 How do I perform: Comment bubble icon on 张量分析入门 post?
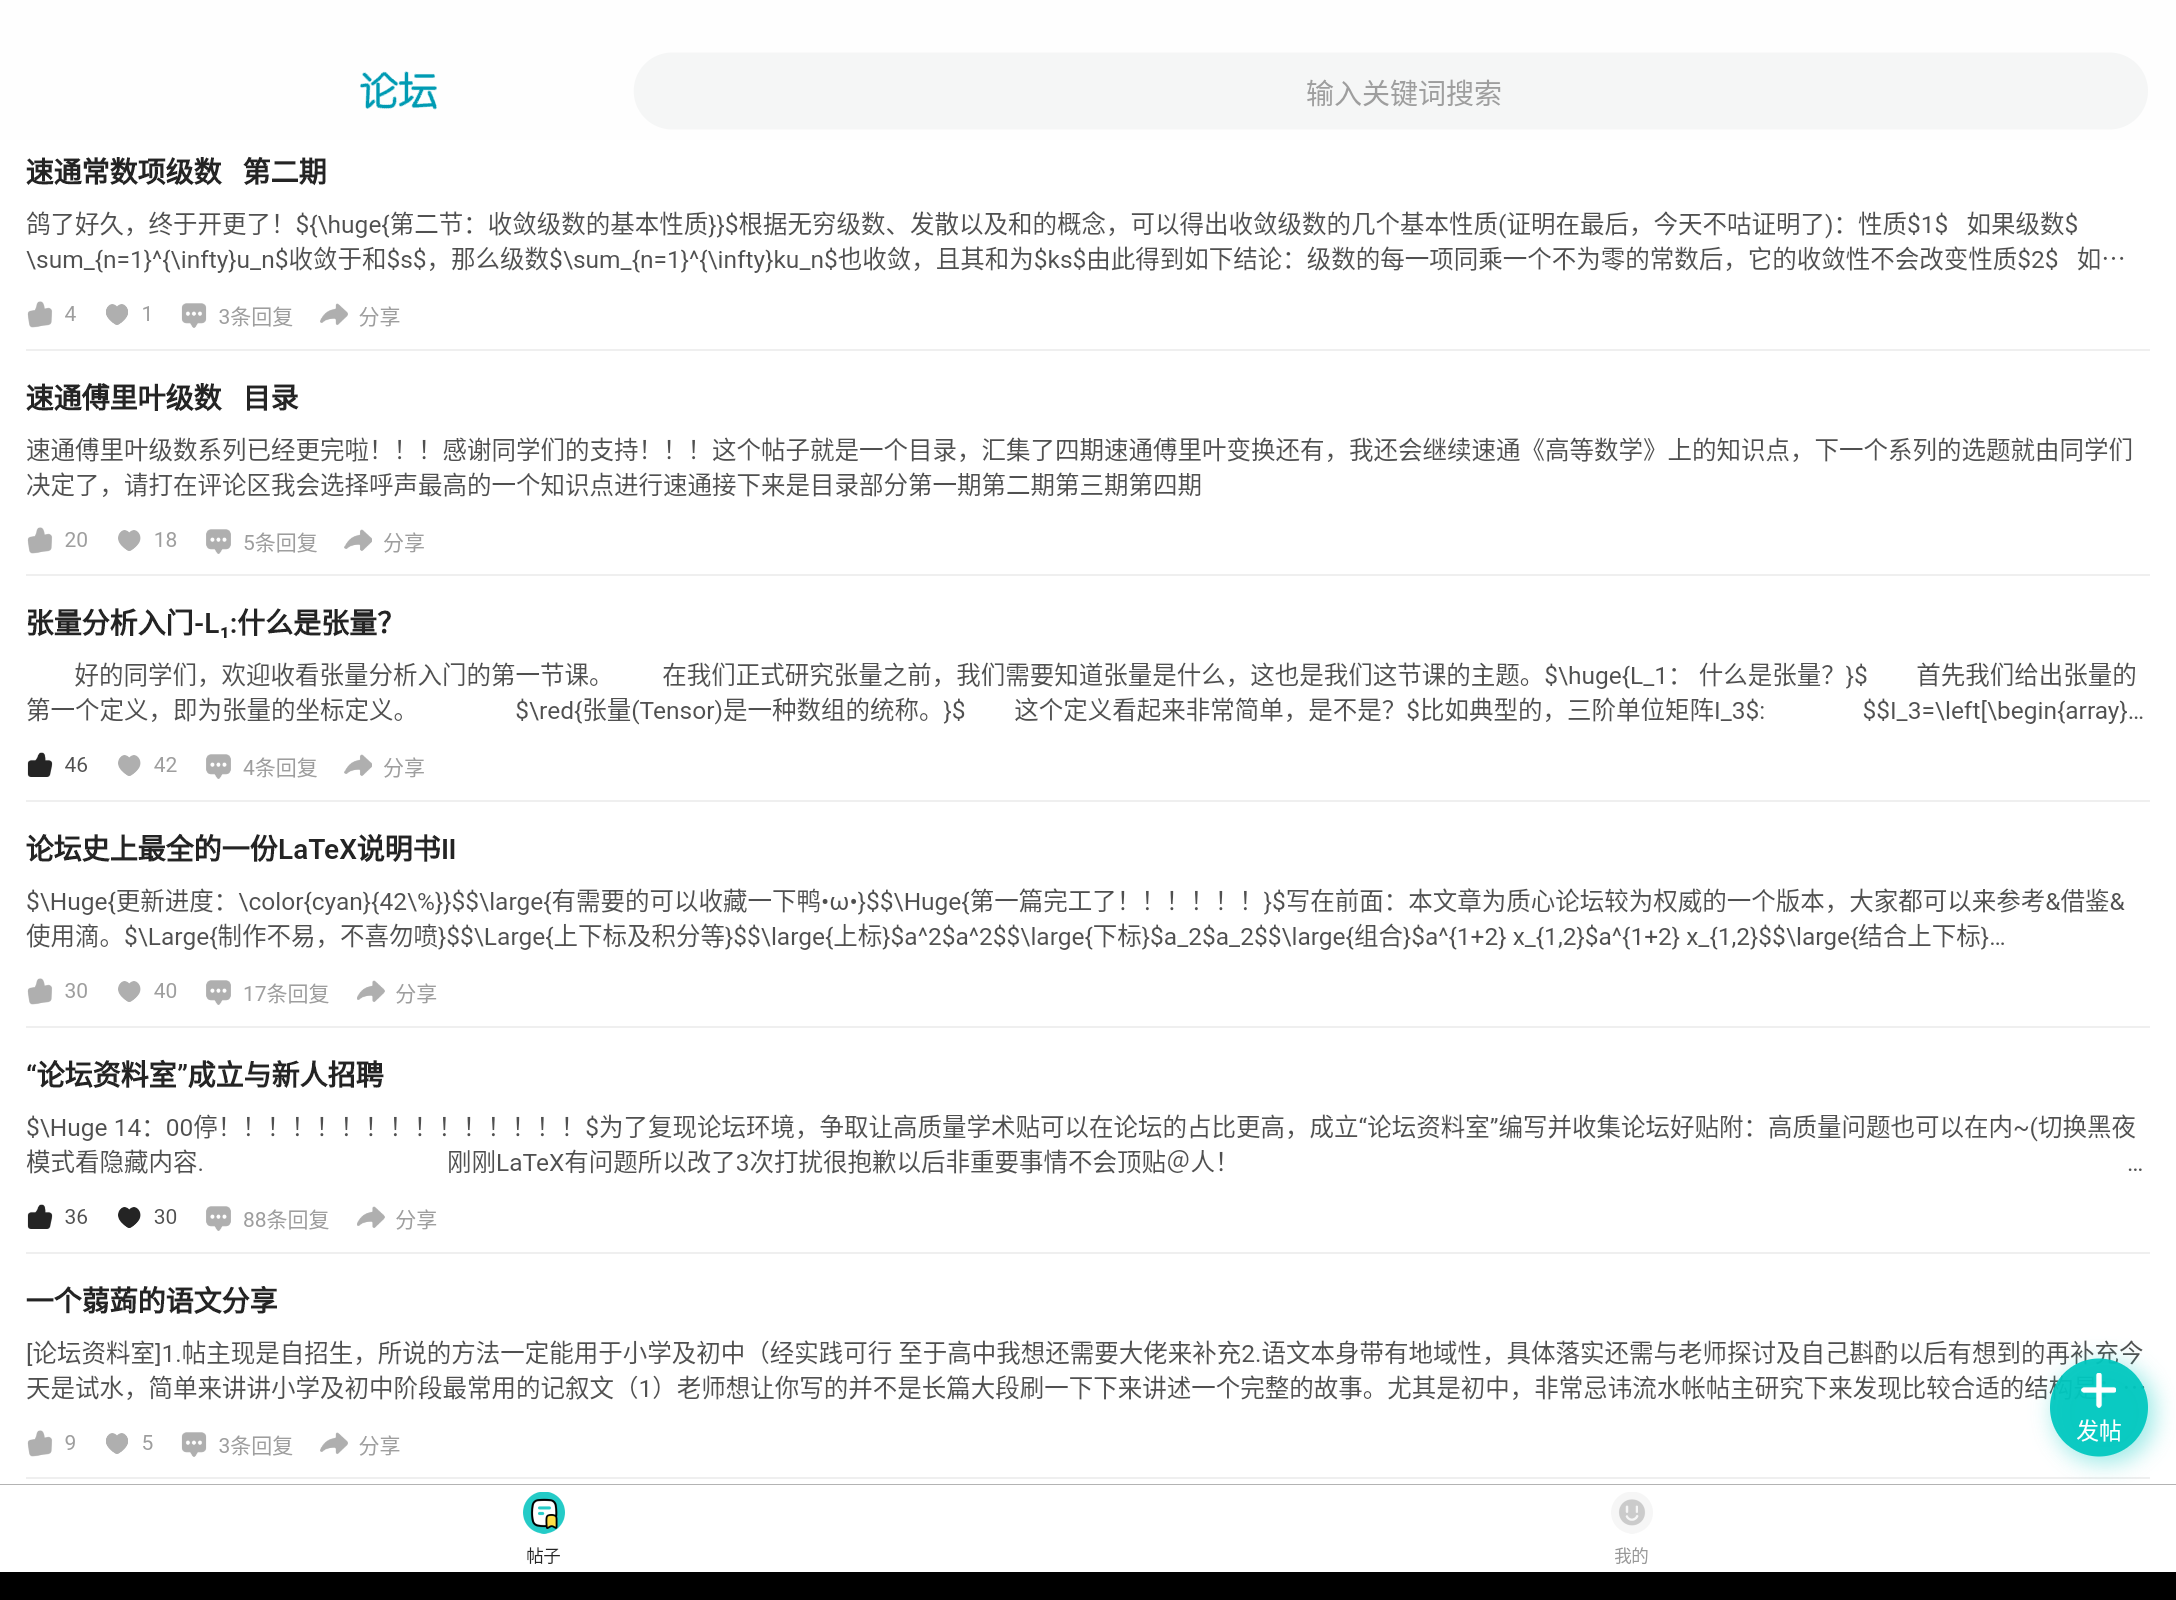[x=218, y=767]
